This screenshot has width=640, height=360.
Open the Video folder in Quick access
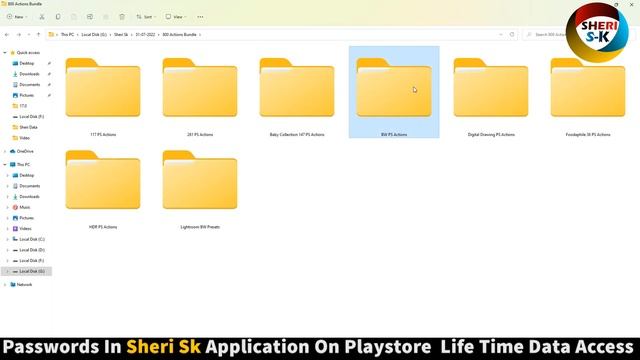tap(24, 138)
